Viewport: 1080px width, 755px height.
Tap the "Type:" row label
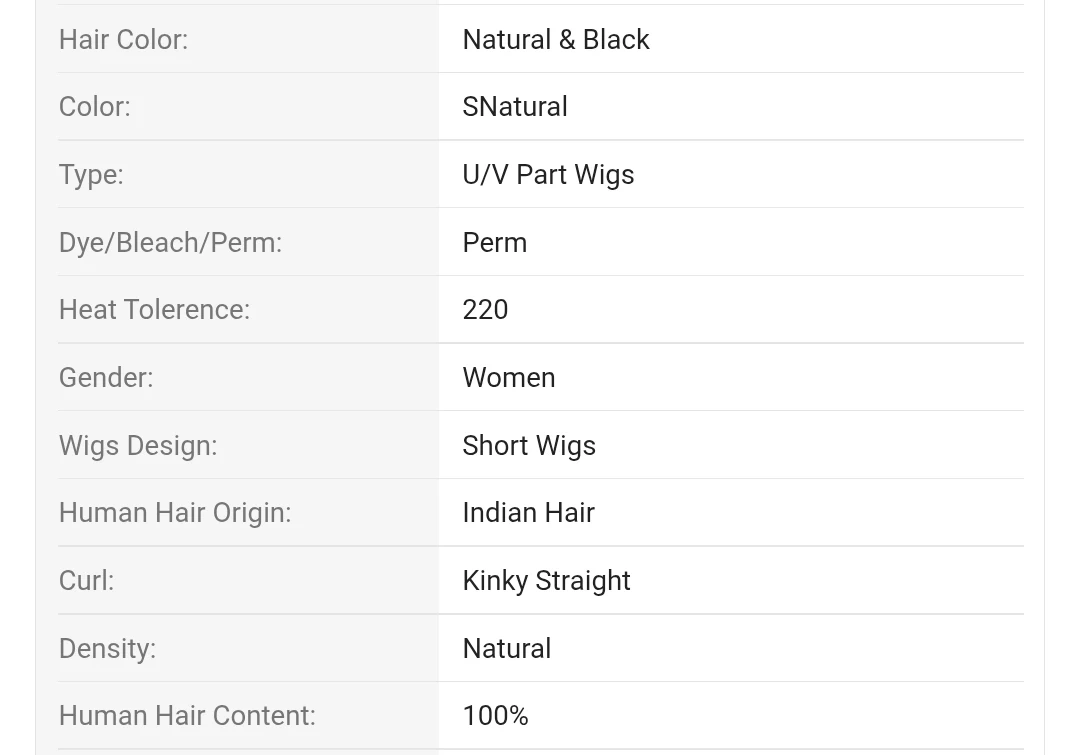point(91,175)
